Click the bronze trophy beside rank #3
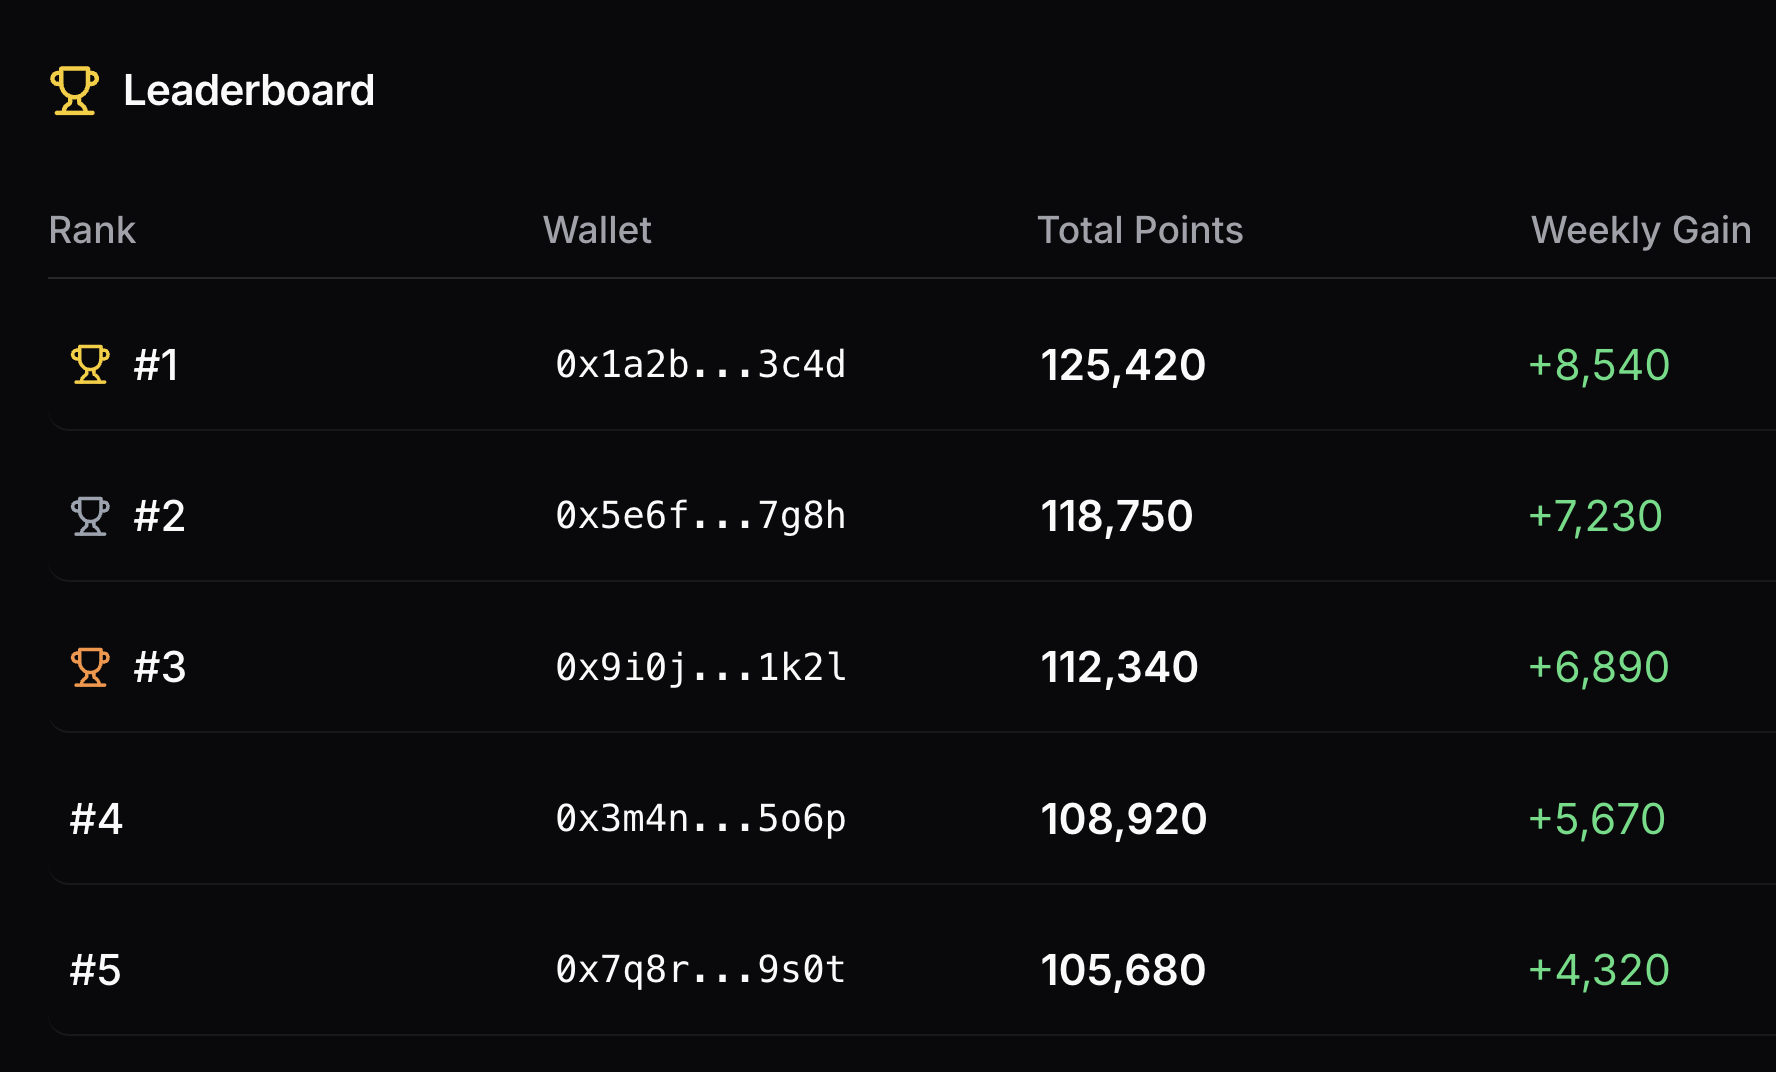The image size is (1776, 1072). tap(90, 667)
